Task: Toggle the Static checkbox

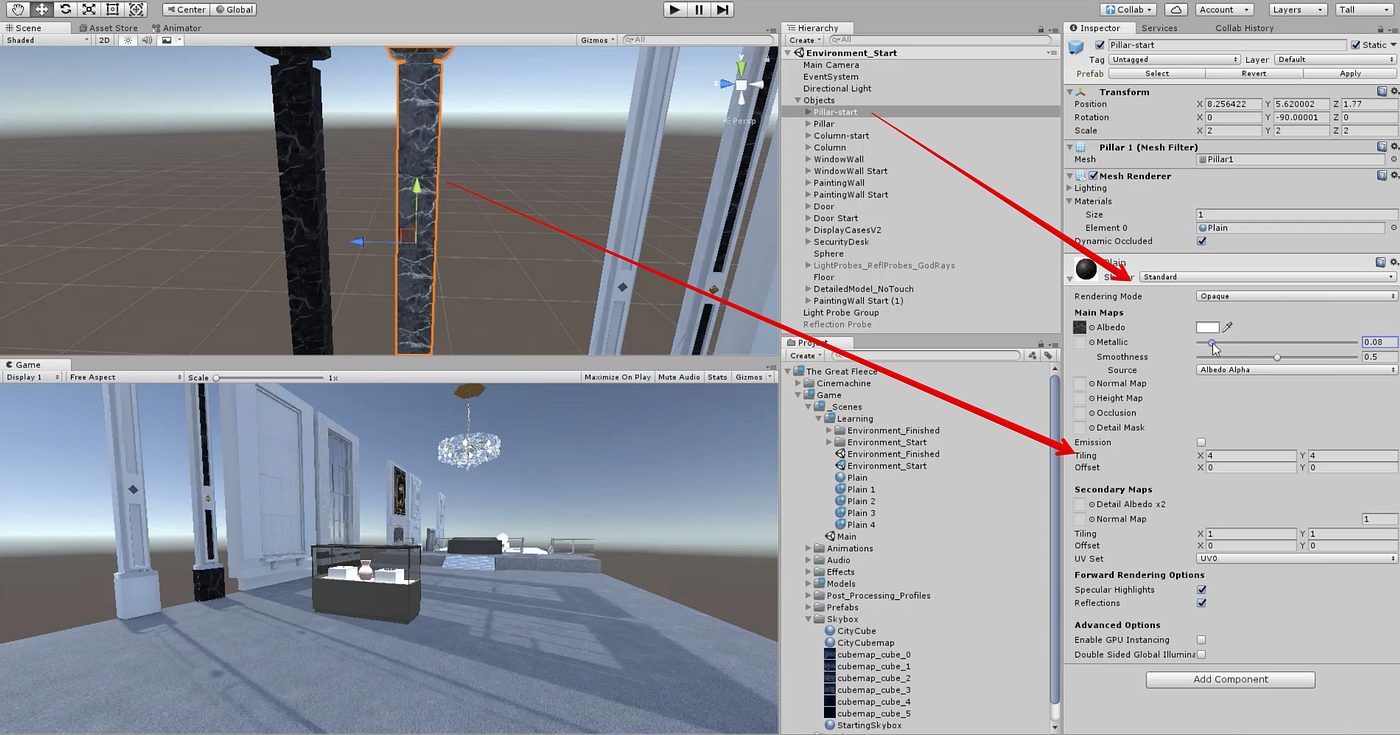Action: point(1355,45)
